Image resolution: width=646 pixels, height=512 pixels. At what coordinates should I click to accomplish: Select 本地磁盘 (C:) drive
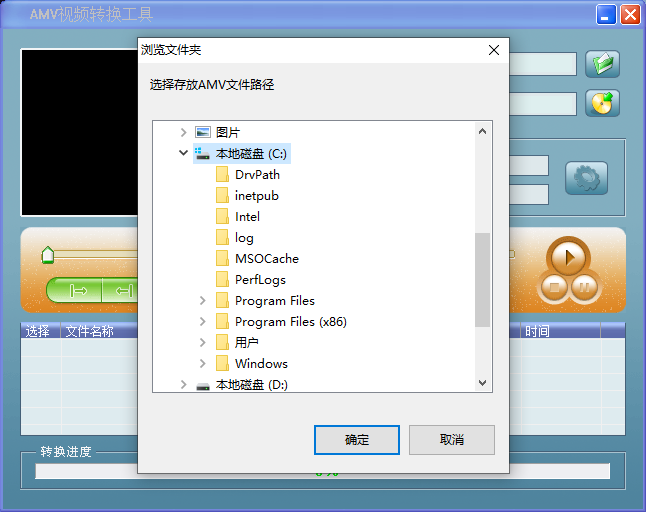(x=242, y=154)
